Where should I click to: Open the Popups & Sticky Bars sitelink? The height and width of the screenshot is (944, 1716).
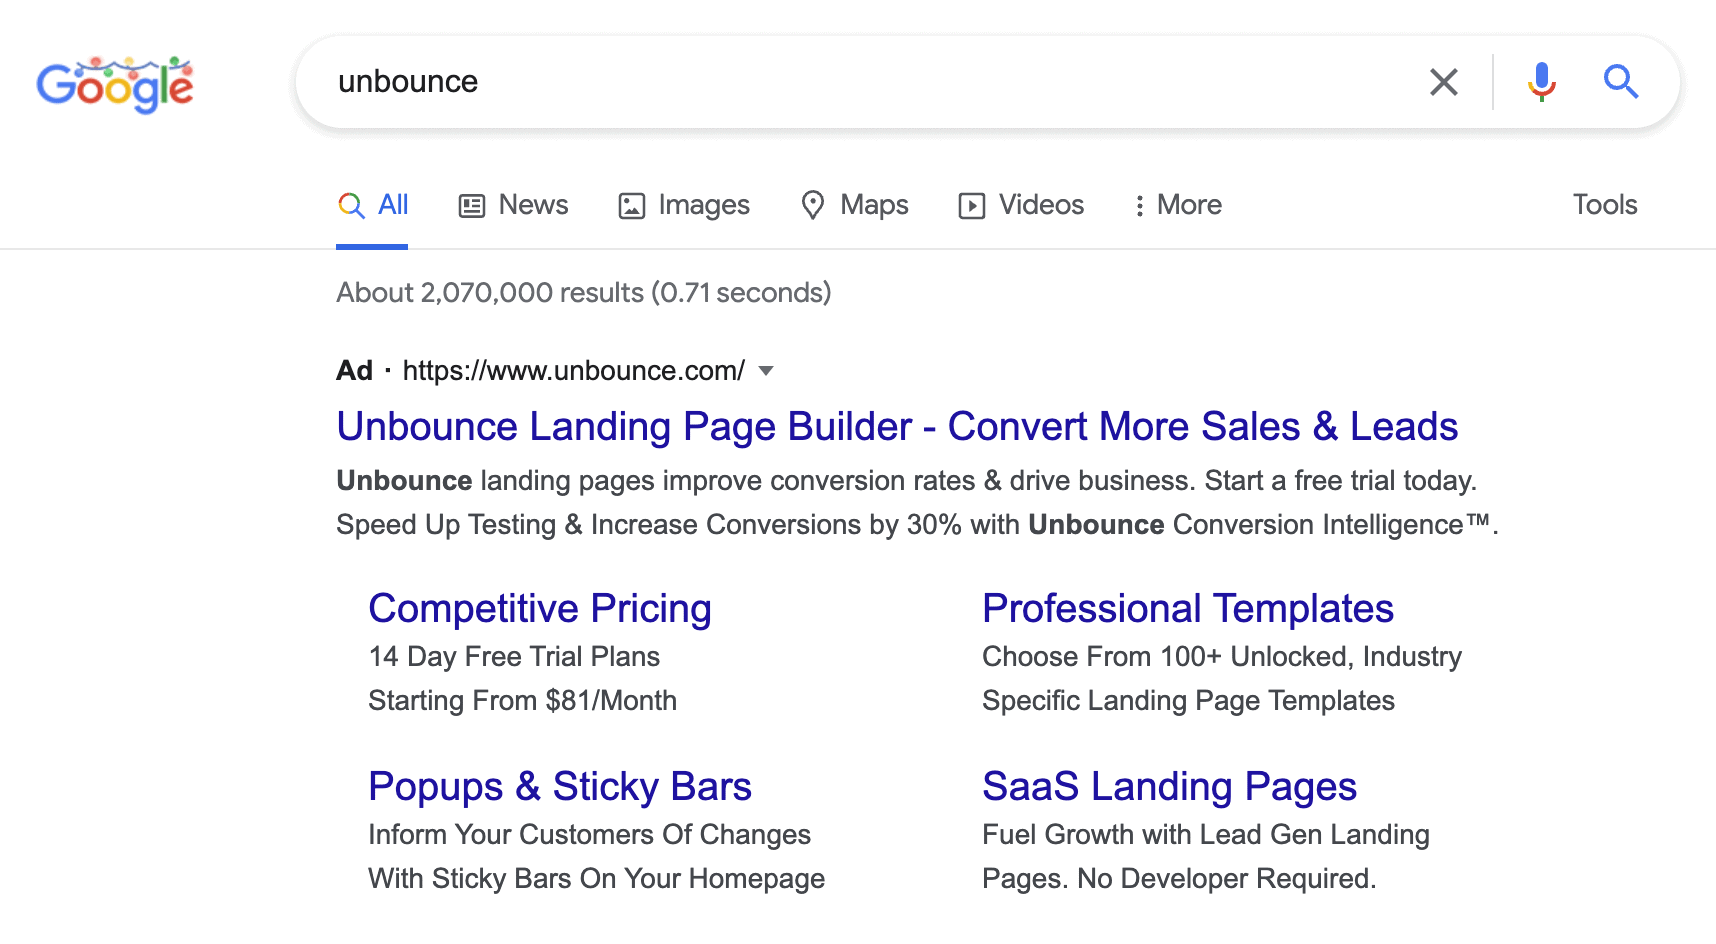560,787
